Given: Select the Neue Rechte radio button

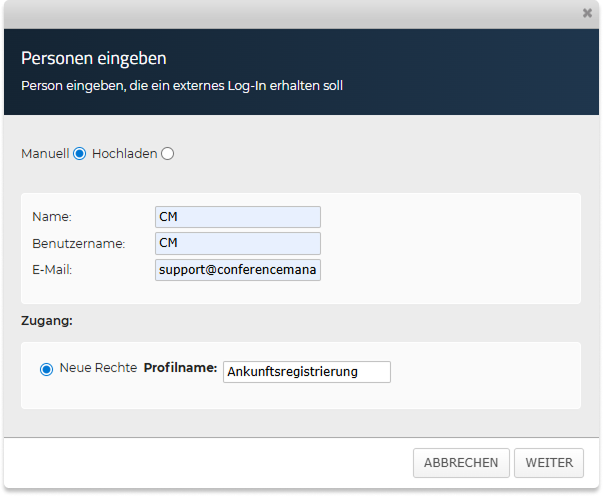Looking at the screenshot, I should click(x=46, y=370).
